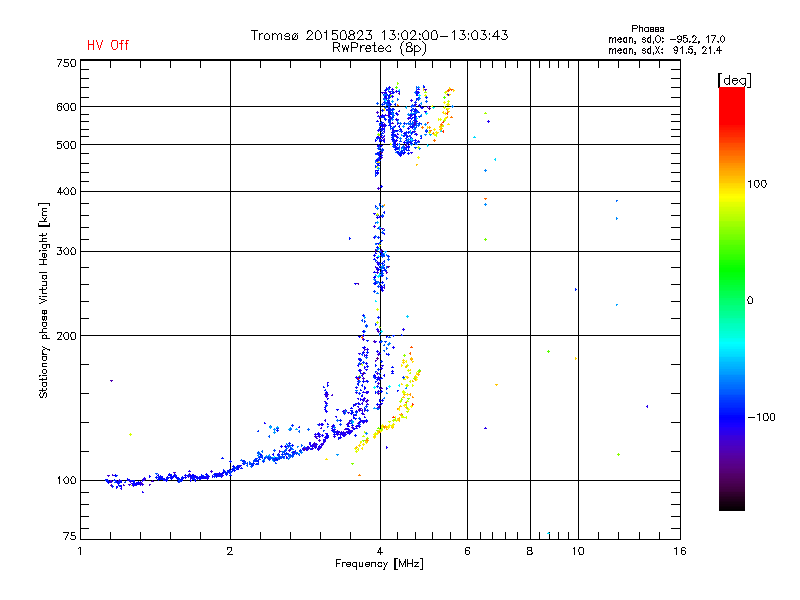Click the phase color scale bar
Screen dimensions: 800x600
point(732,299)
